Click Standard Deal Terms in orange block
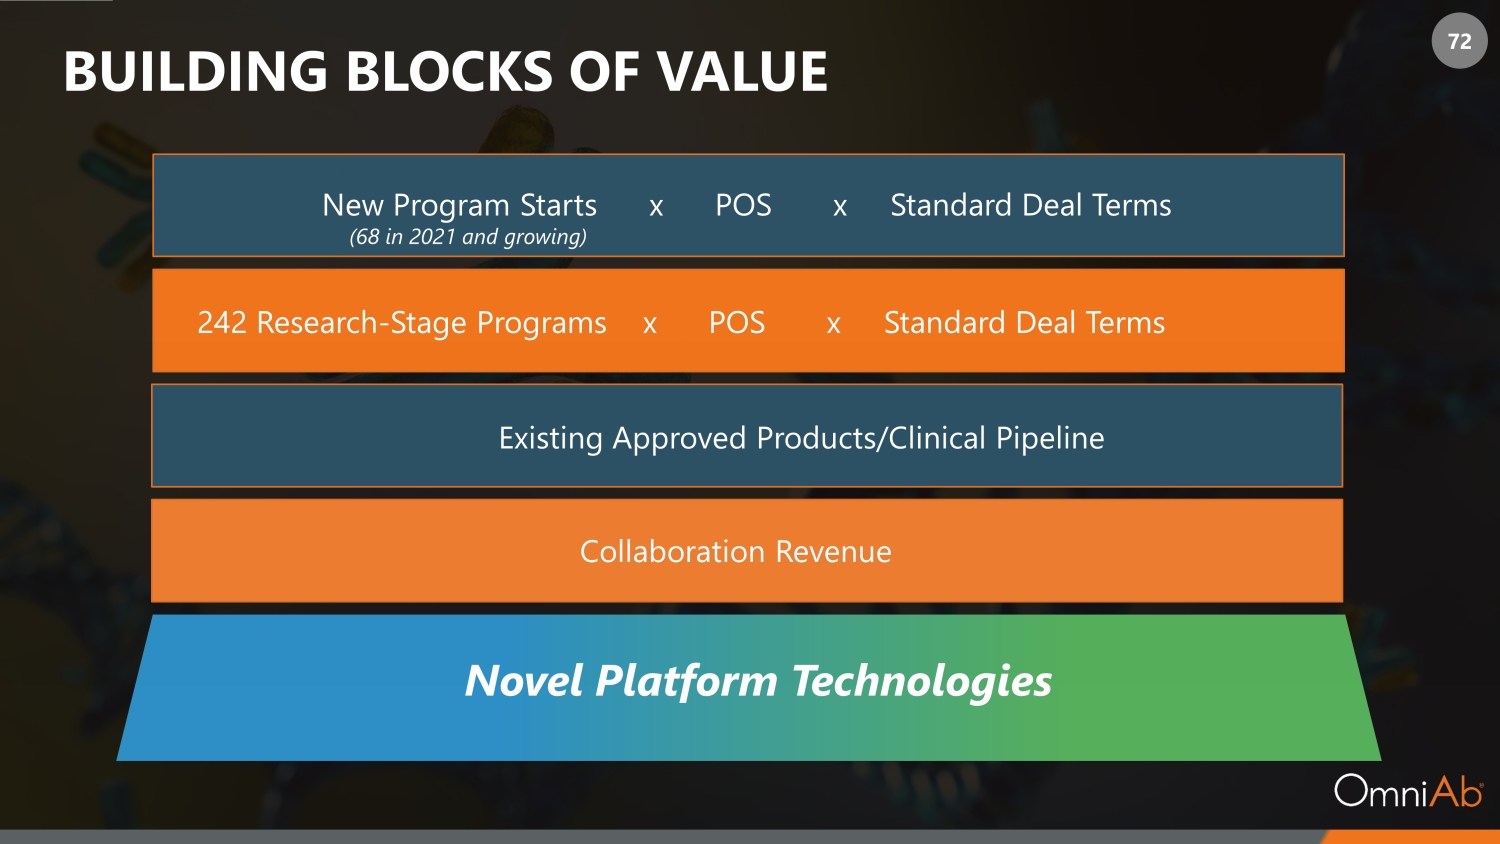Screen dimensions: 1500x844 point(1024,323)
